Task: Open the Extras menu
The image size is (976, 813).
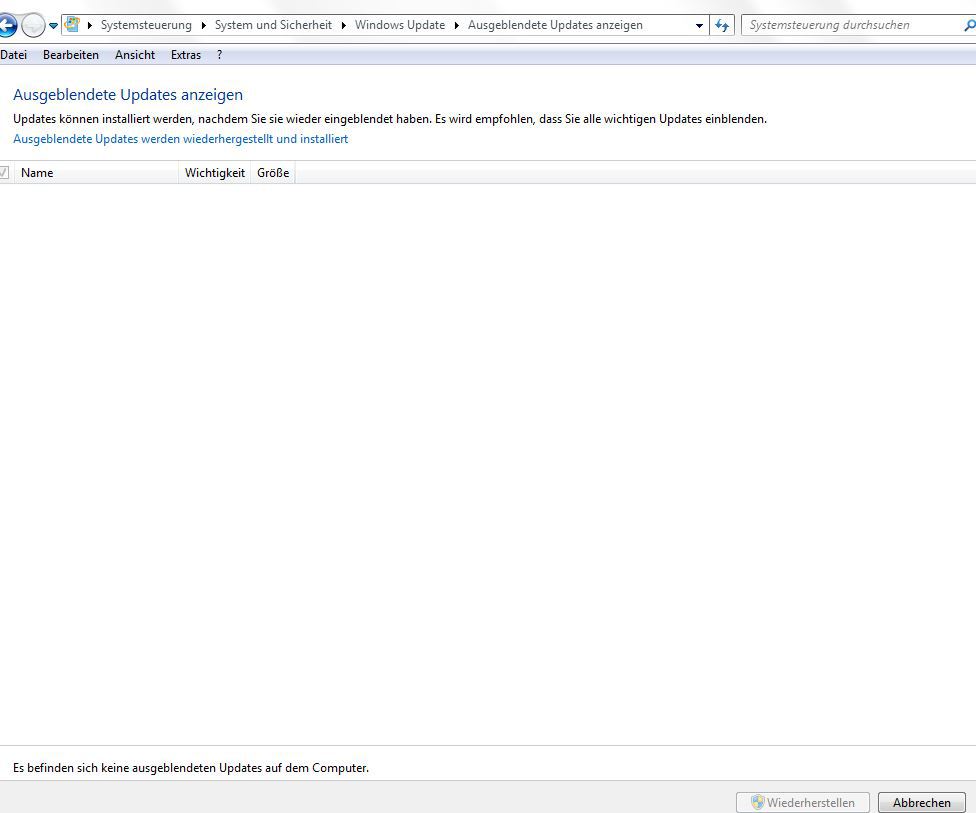Action: click(186, 55)
